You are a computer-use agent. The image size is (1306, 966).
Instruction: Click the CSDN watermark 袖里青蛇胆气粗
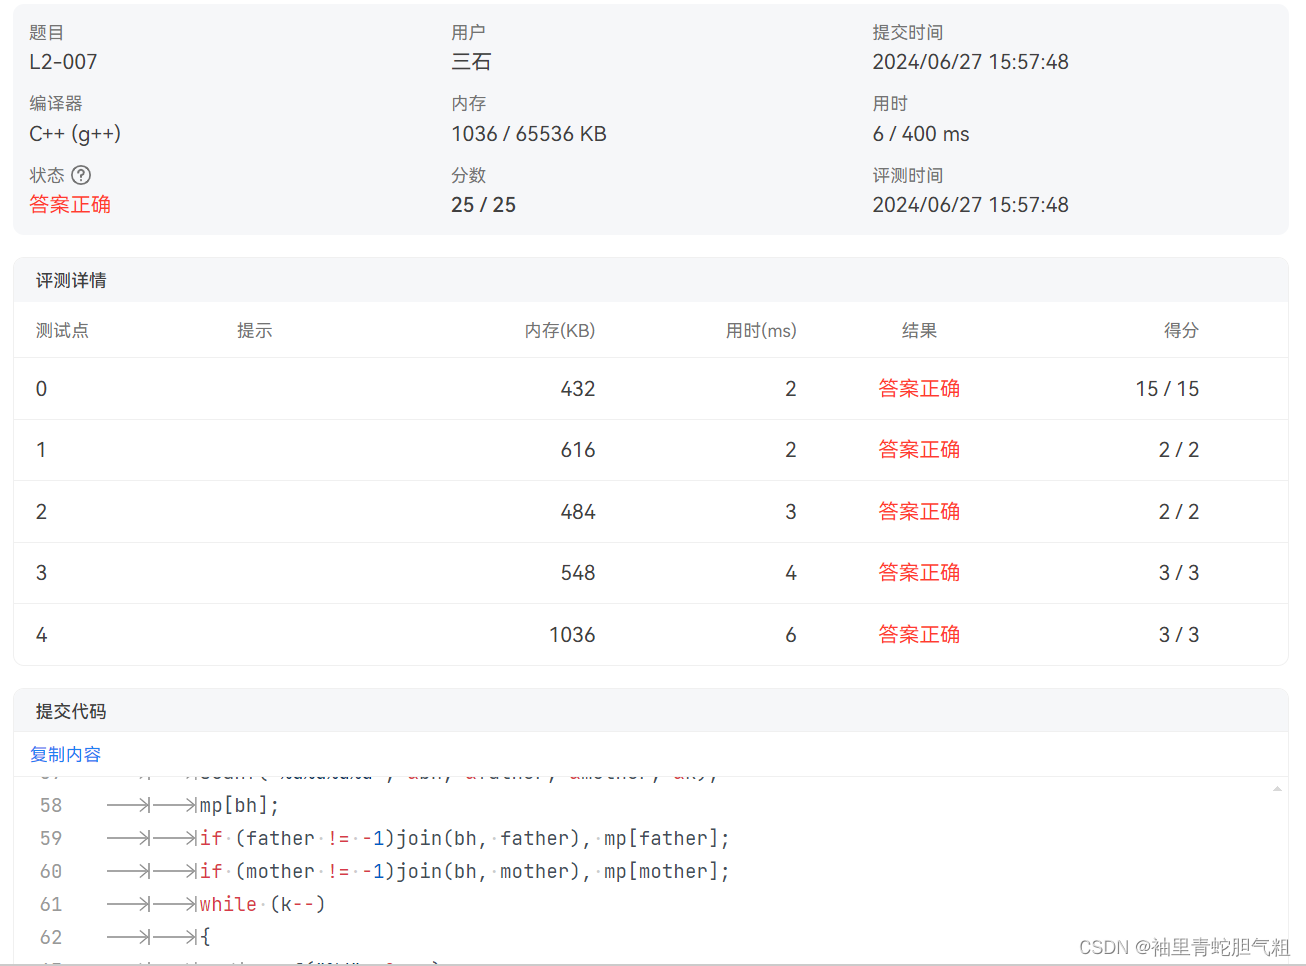[x=1190, y=948]
